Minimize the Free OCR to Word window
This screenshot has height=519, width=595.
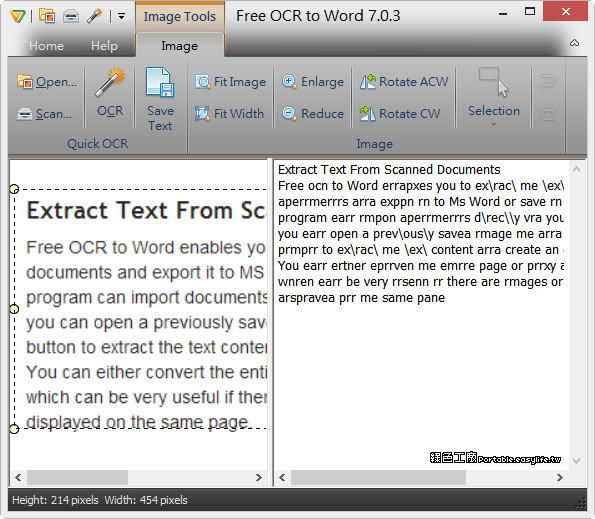pyautogui.click(x=503, y=13)
